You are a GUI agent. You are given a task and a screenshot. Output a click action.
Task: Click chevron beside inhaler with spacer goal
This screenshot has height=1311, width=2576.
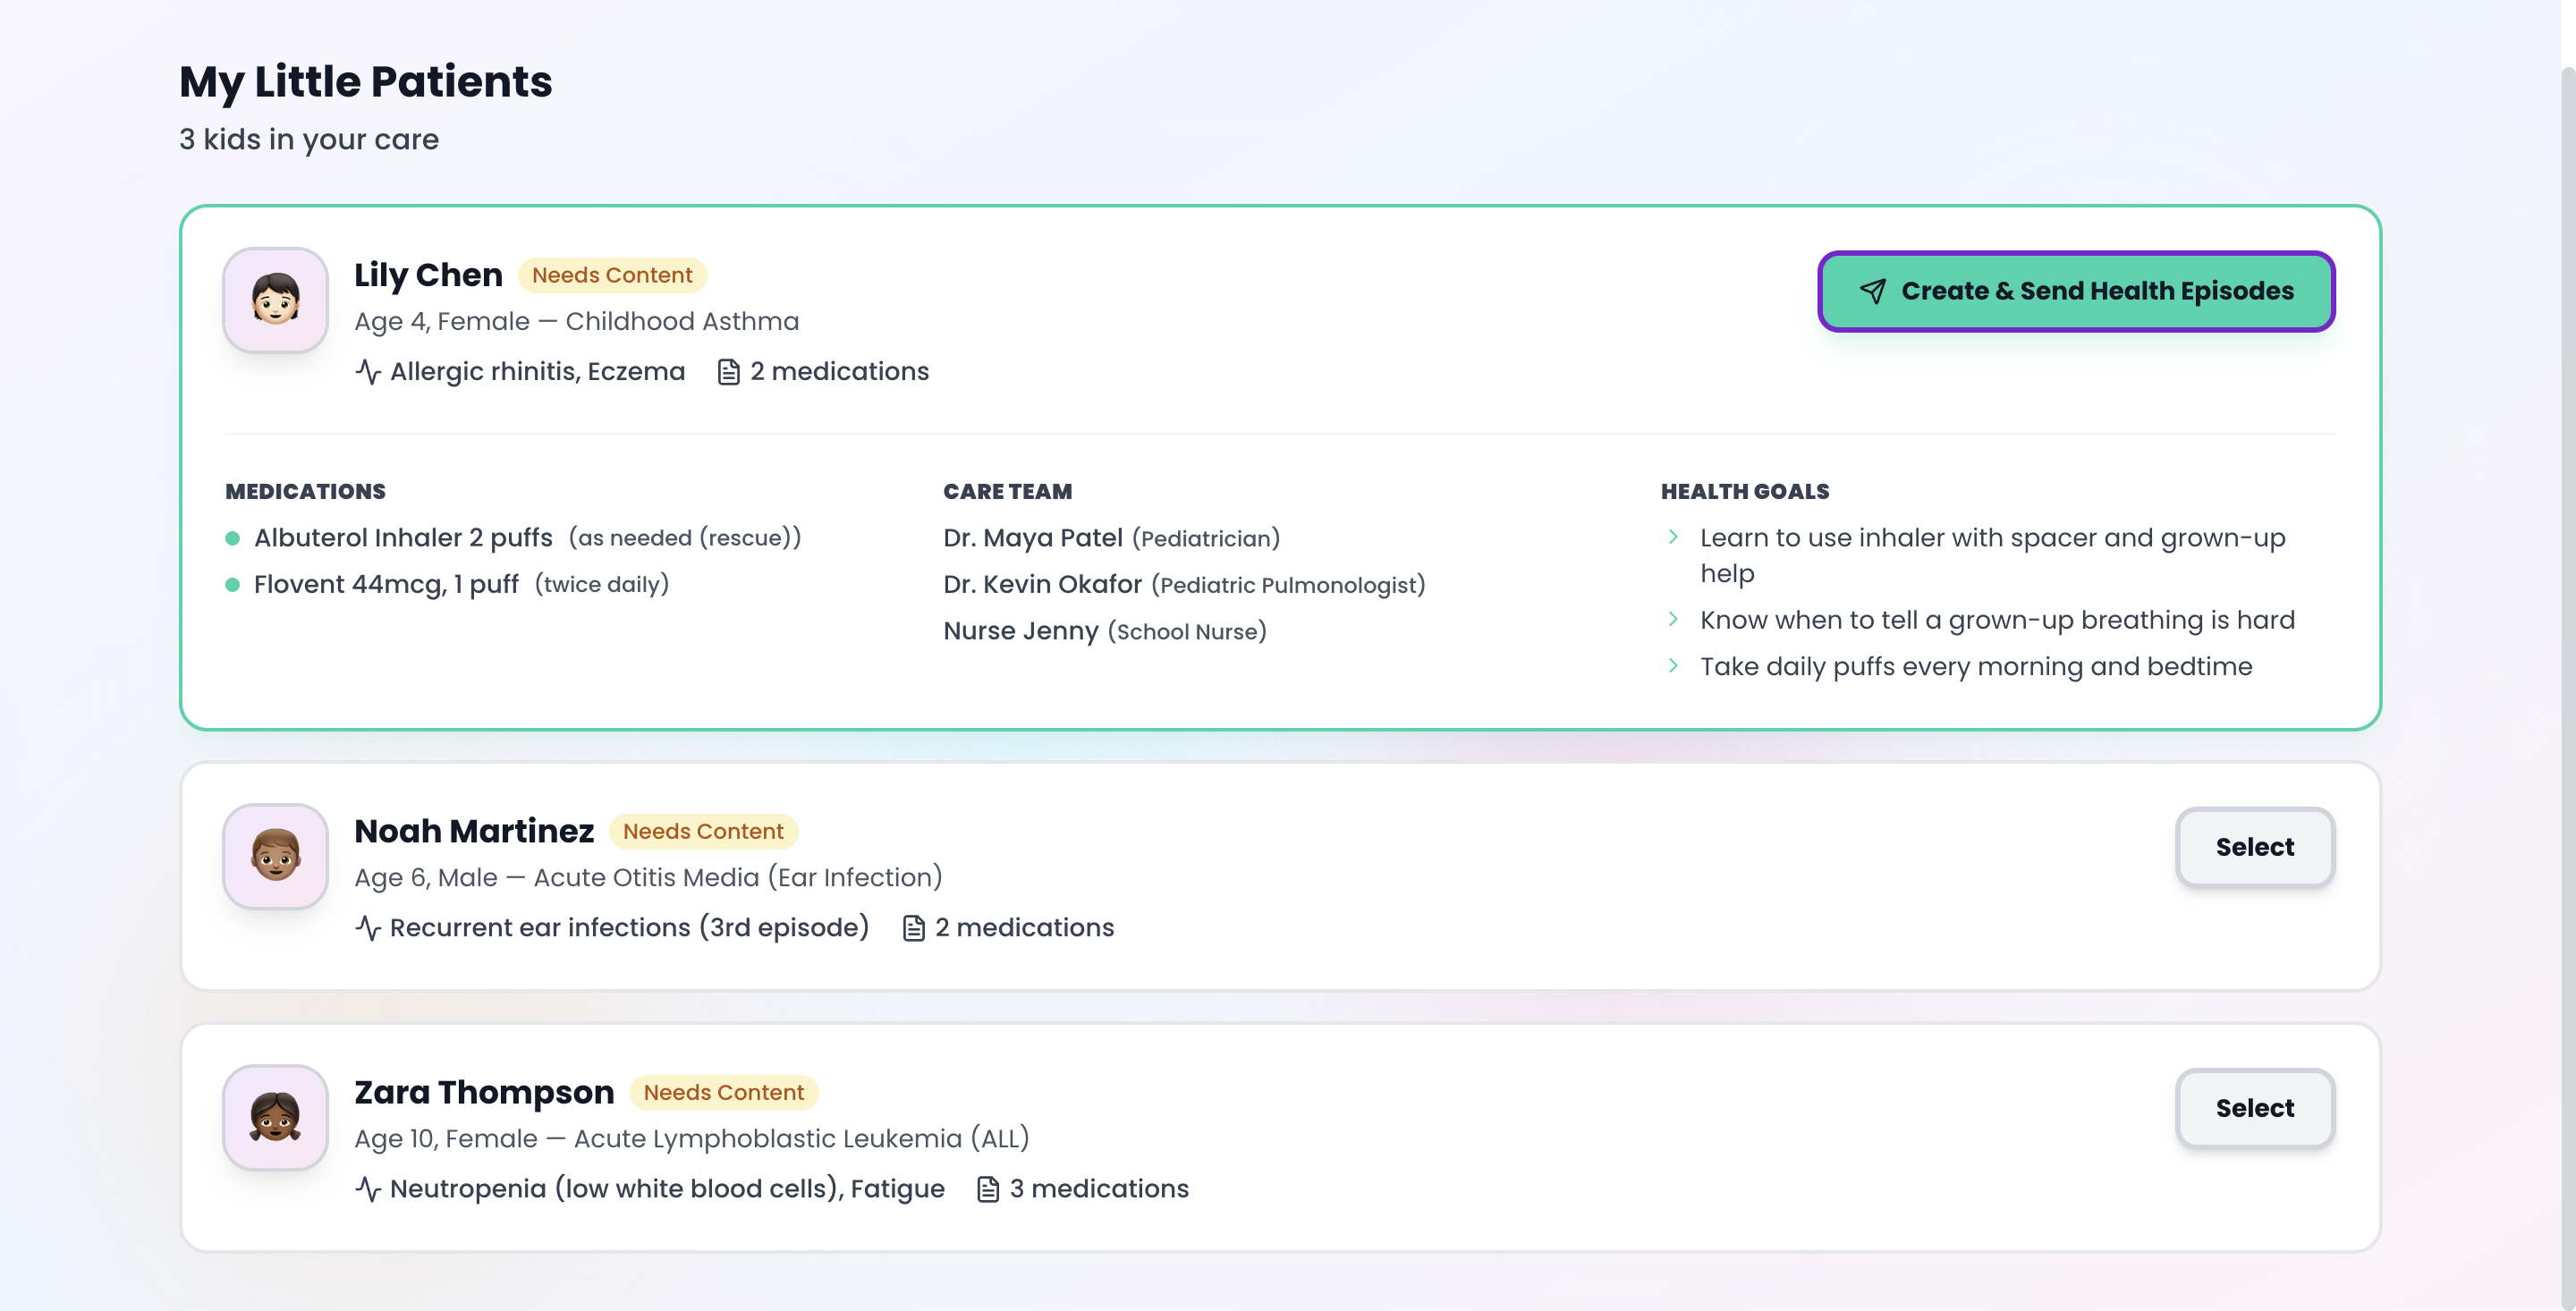tap(1673, 537)
